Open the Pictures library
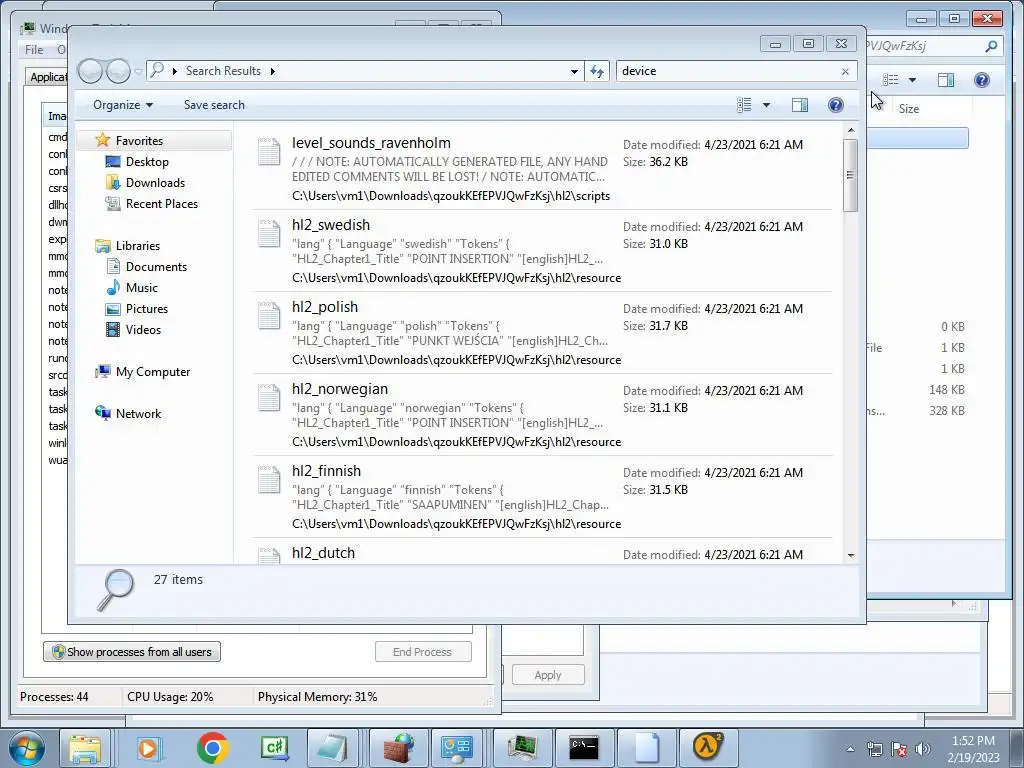 tap(147, 308)
